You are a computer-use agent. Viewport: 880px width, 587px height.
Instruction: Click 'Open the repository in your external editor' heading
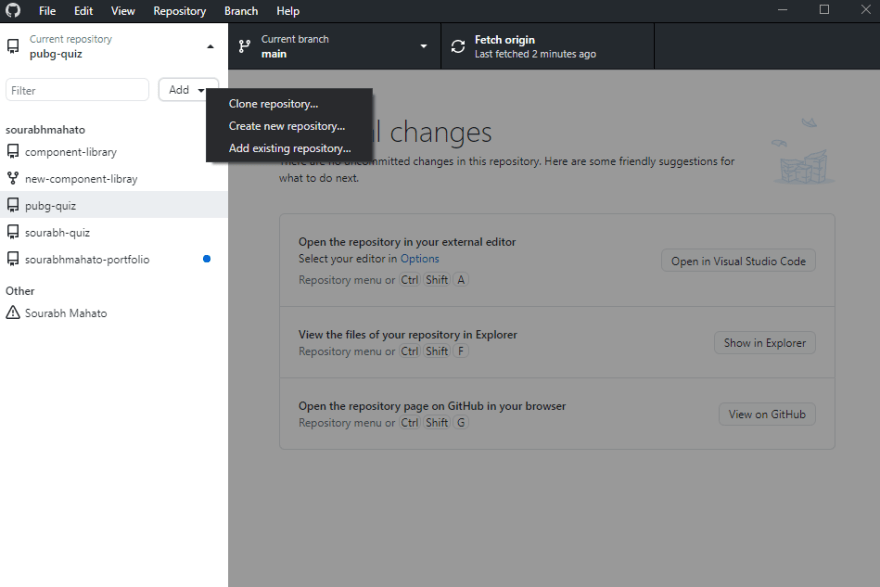(x=407, y=242)
